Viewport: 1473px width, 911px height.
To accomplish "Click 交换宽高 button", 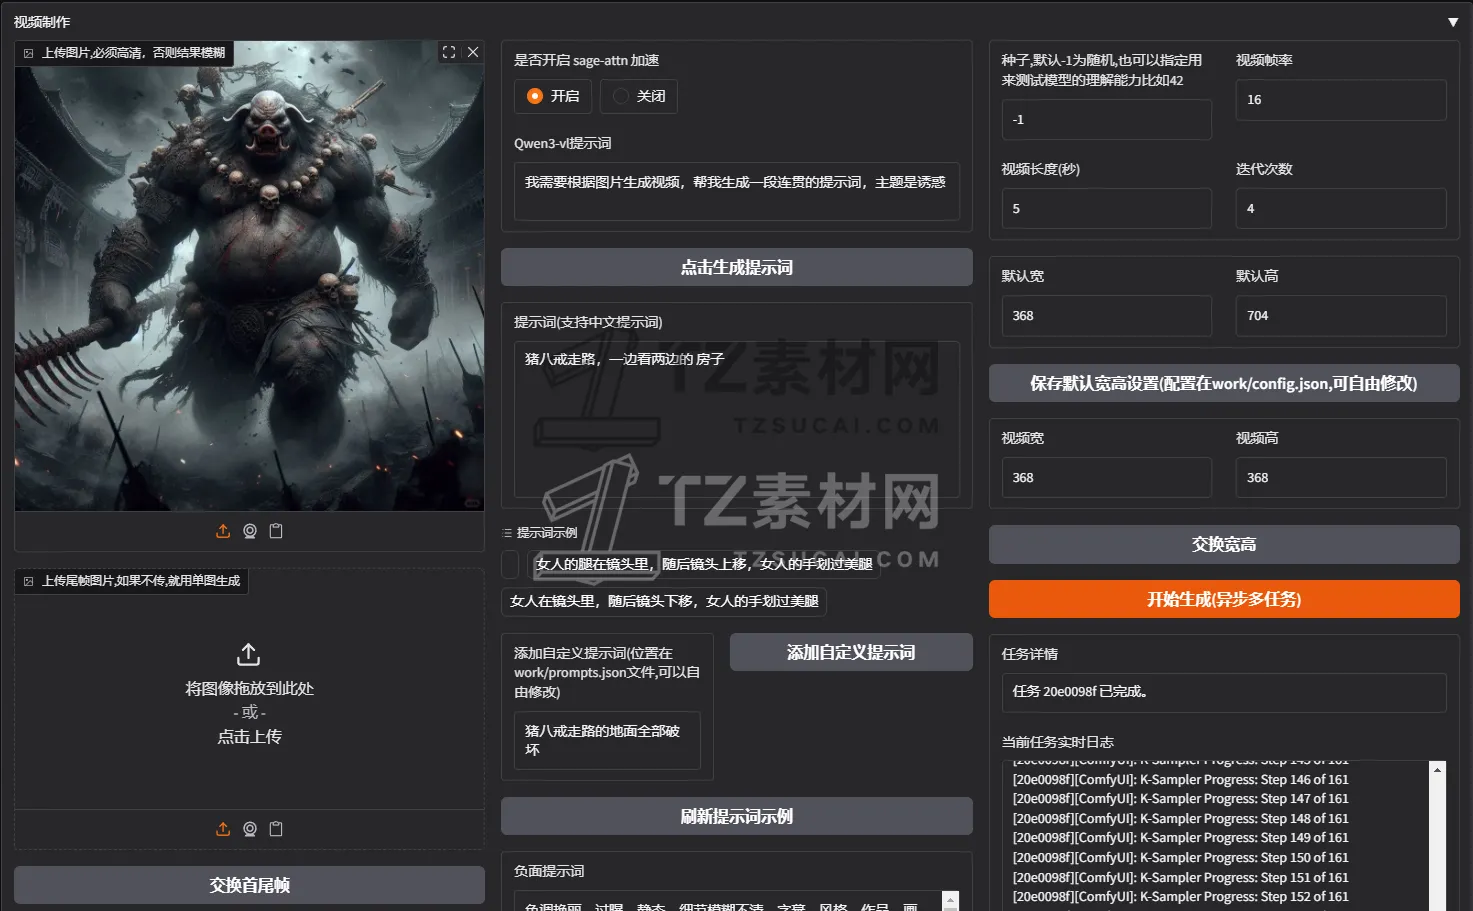I will click(1224, 544).
